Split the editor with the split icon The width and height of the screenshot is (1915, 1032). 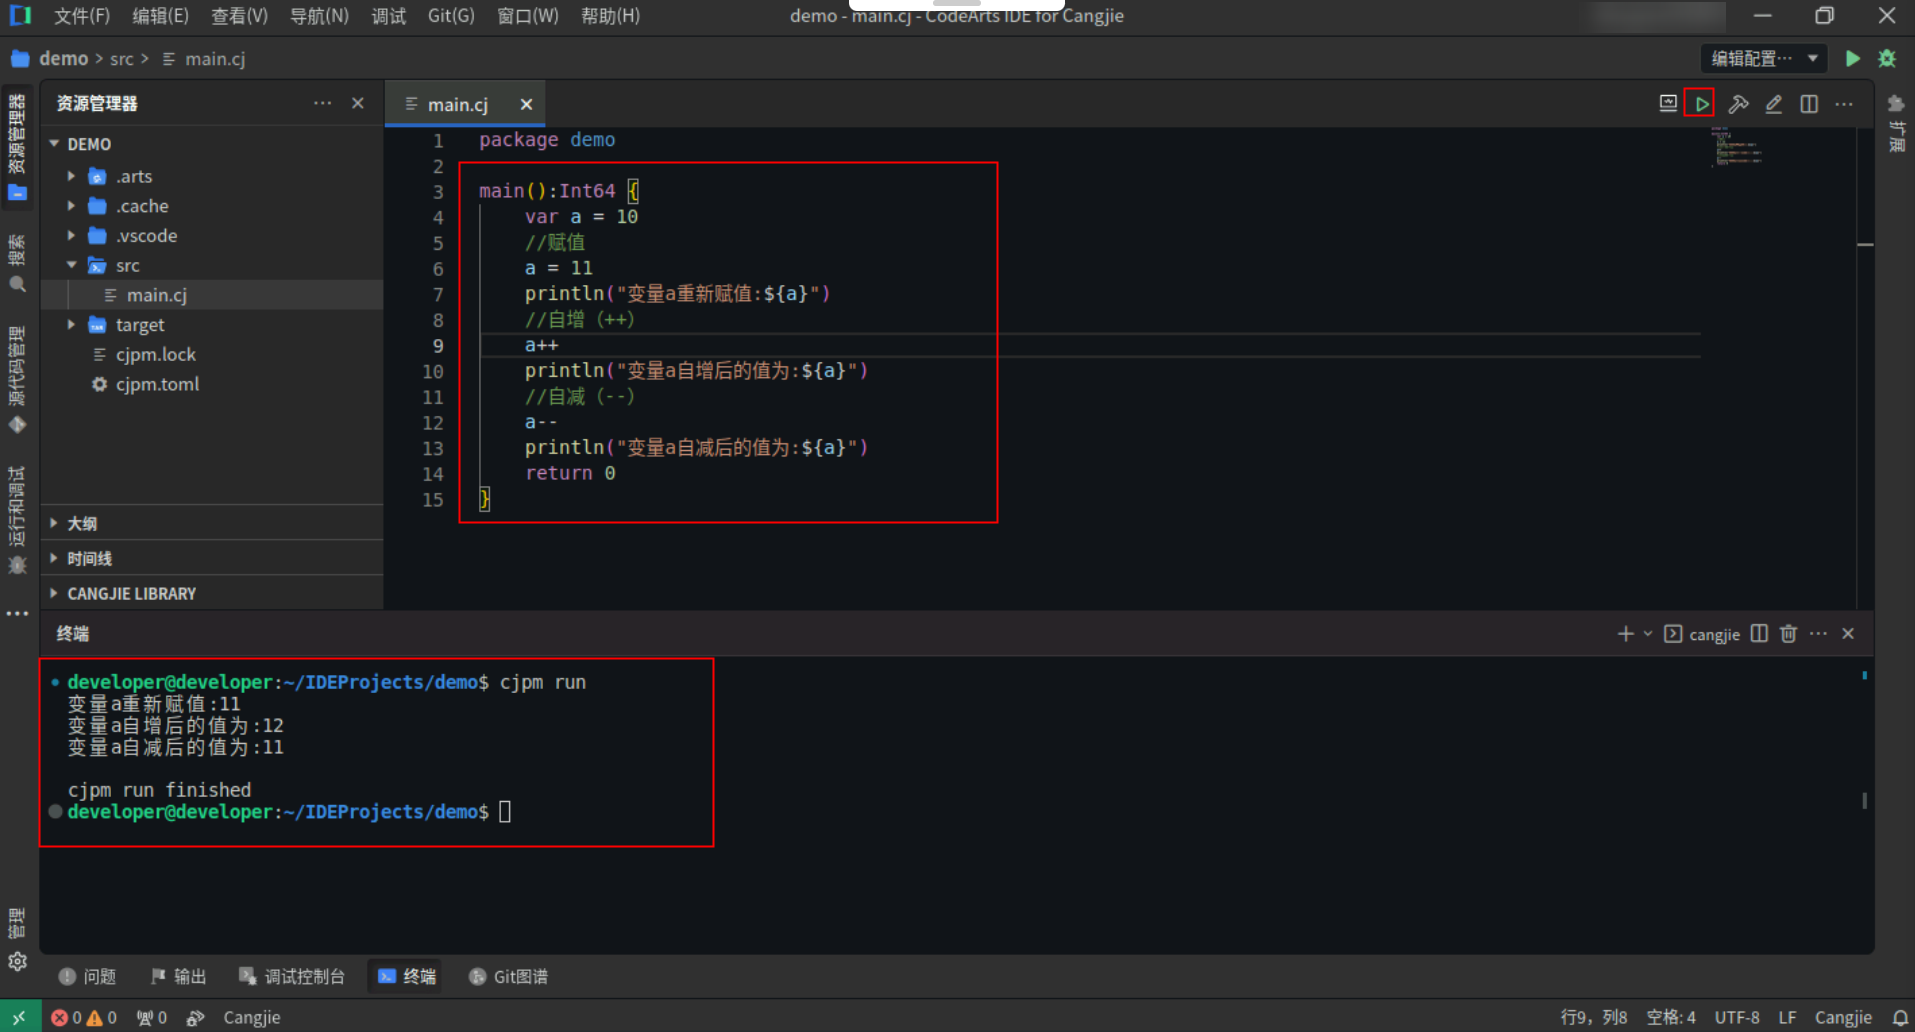coord(1809,104)
